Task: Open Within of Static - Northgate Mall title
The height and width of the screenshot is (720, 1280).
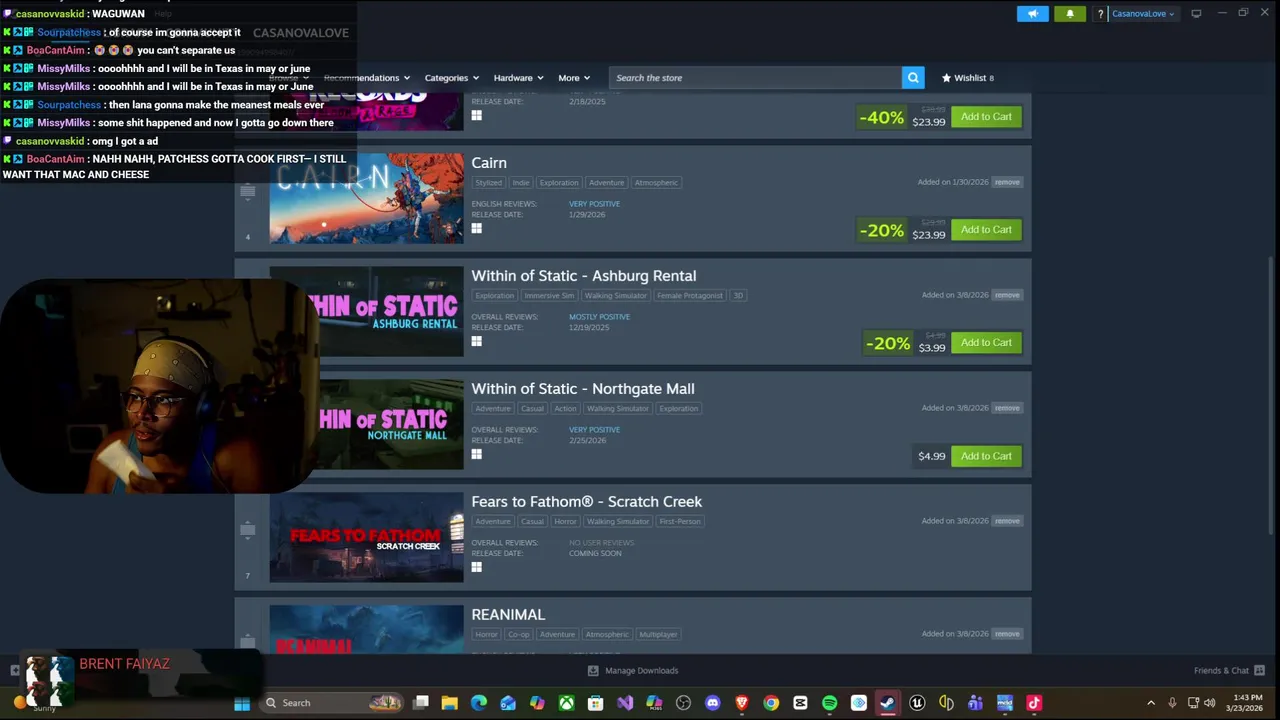Action: click(x=583, y=388)
